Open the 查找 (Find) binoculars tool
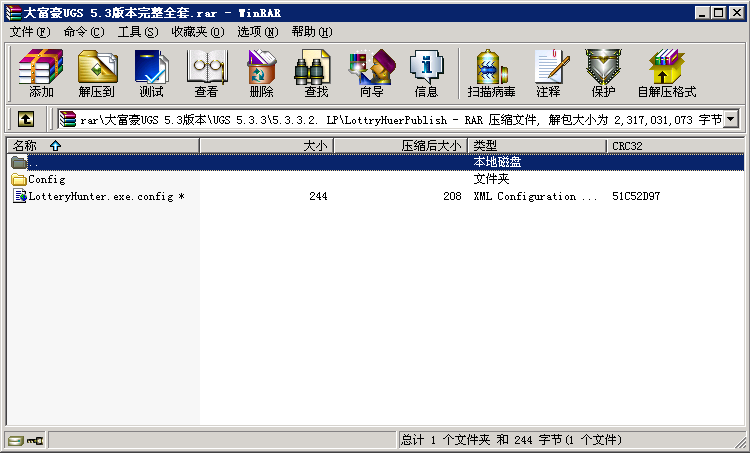Screen dimensions: 750x453 click(x=316, y=73)
